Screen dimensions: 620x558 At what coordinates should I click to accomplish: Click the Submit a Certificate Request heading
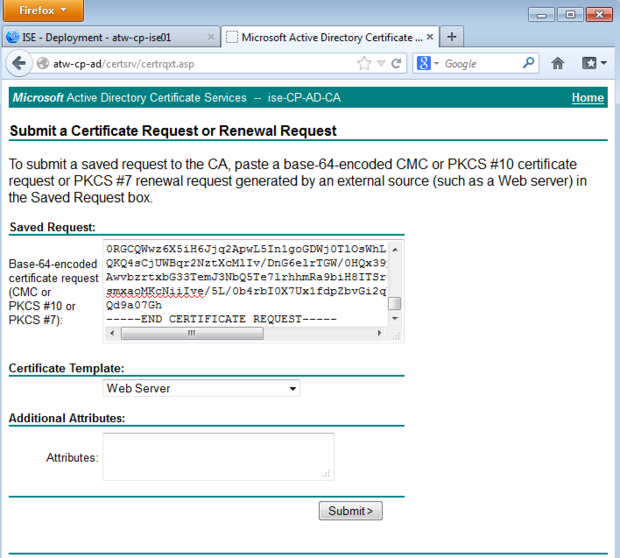tap(173, 131)
